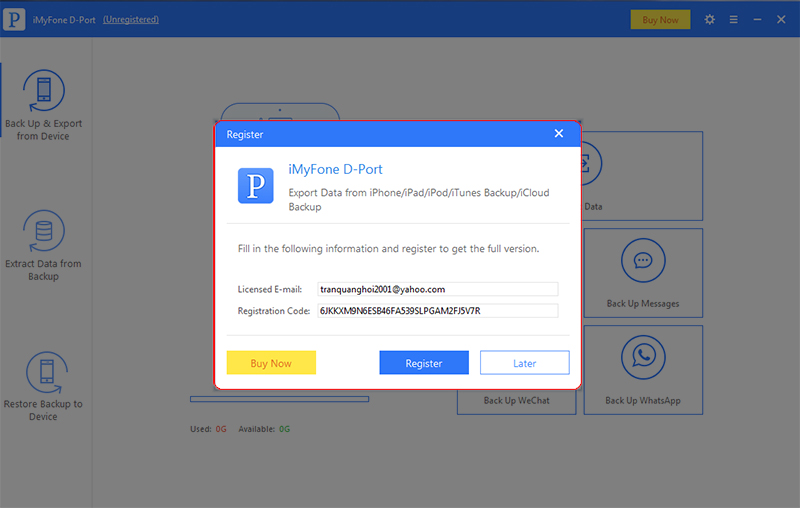Click the blue Register button
The image size is (800, 508).
click(424, 363)
